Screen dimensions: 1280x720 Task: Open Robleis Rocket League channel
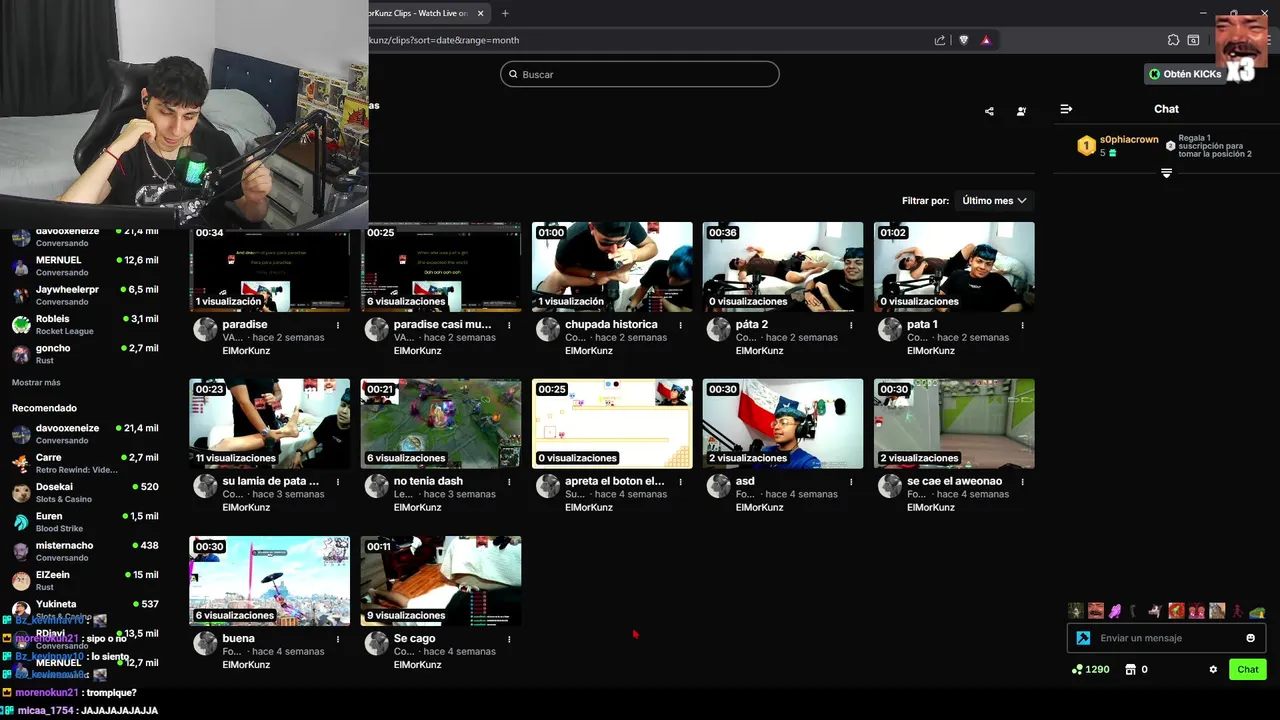[x=85, y=325]
